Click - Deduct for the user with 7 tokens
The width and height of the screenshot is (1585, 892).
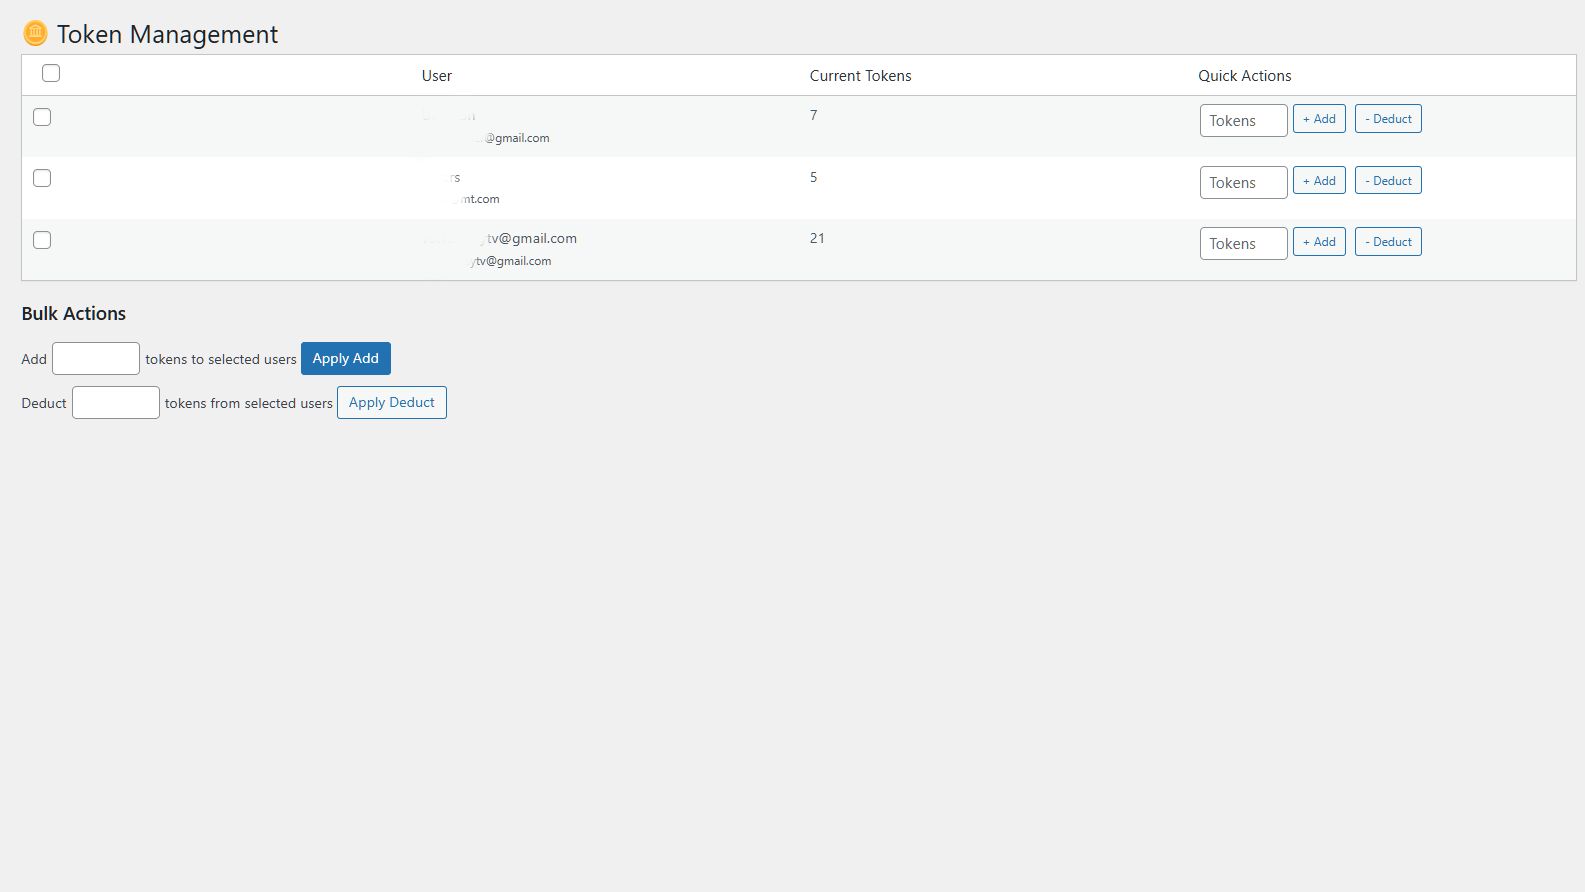(1388, 119)
